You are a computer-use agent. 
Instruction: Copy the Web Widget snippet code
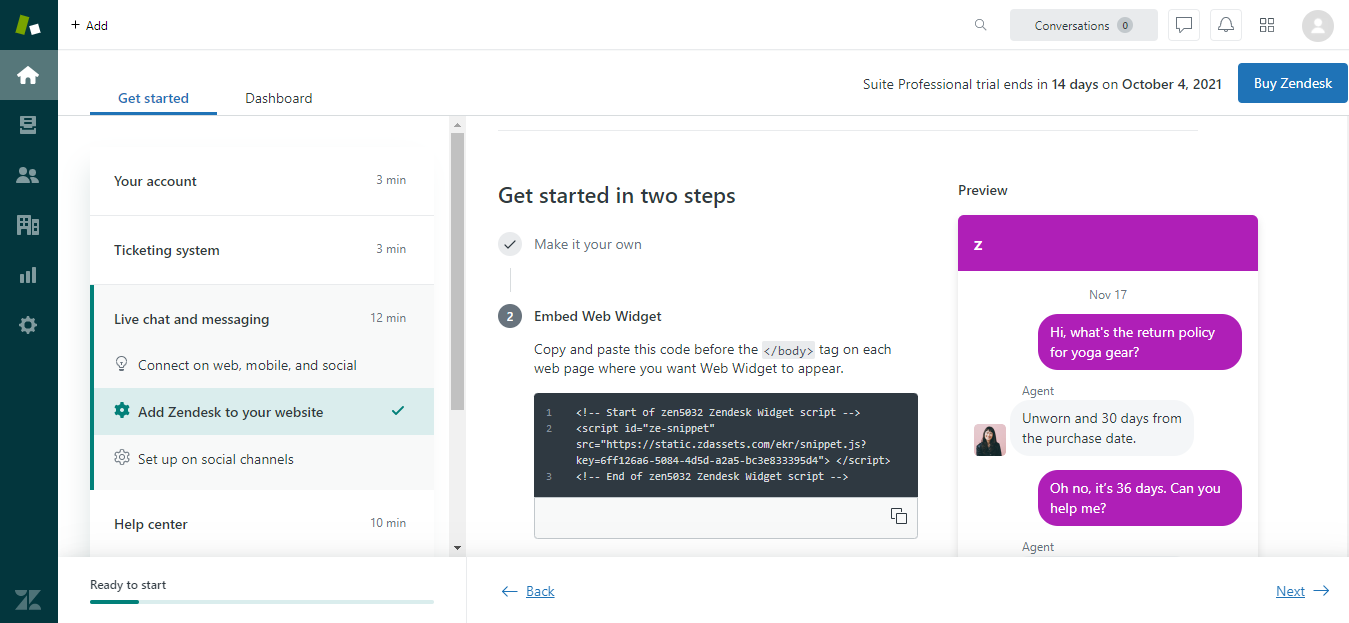tap(898, 516)
